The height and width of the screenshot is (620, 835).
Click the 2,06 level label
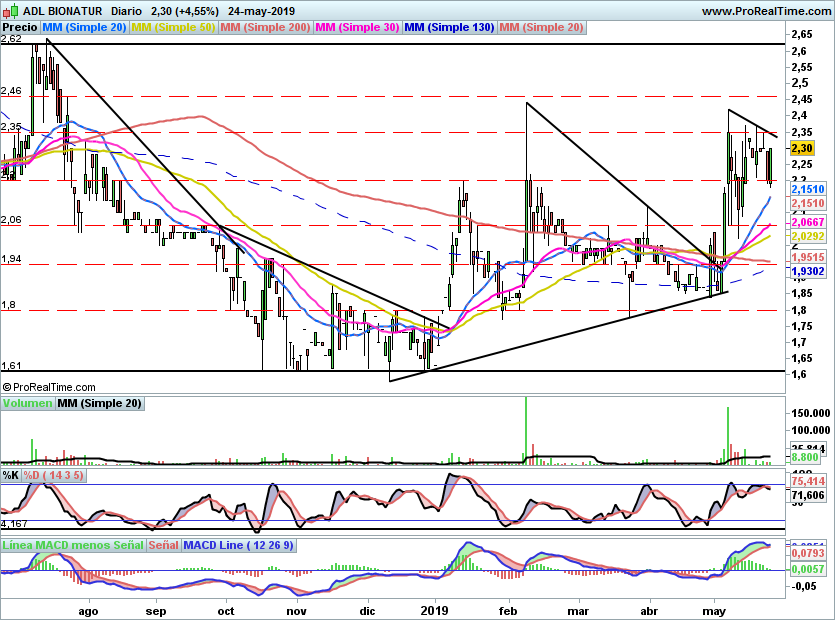11,219
